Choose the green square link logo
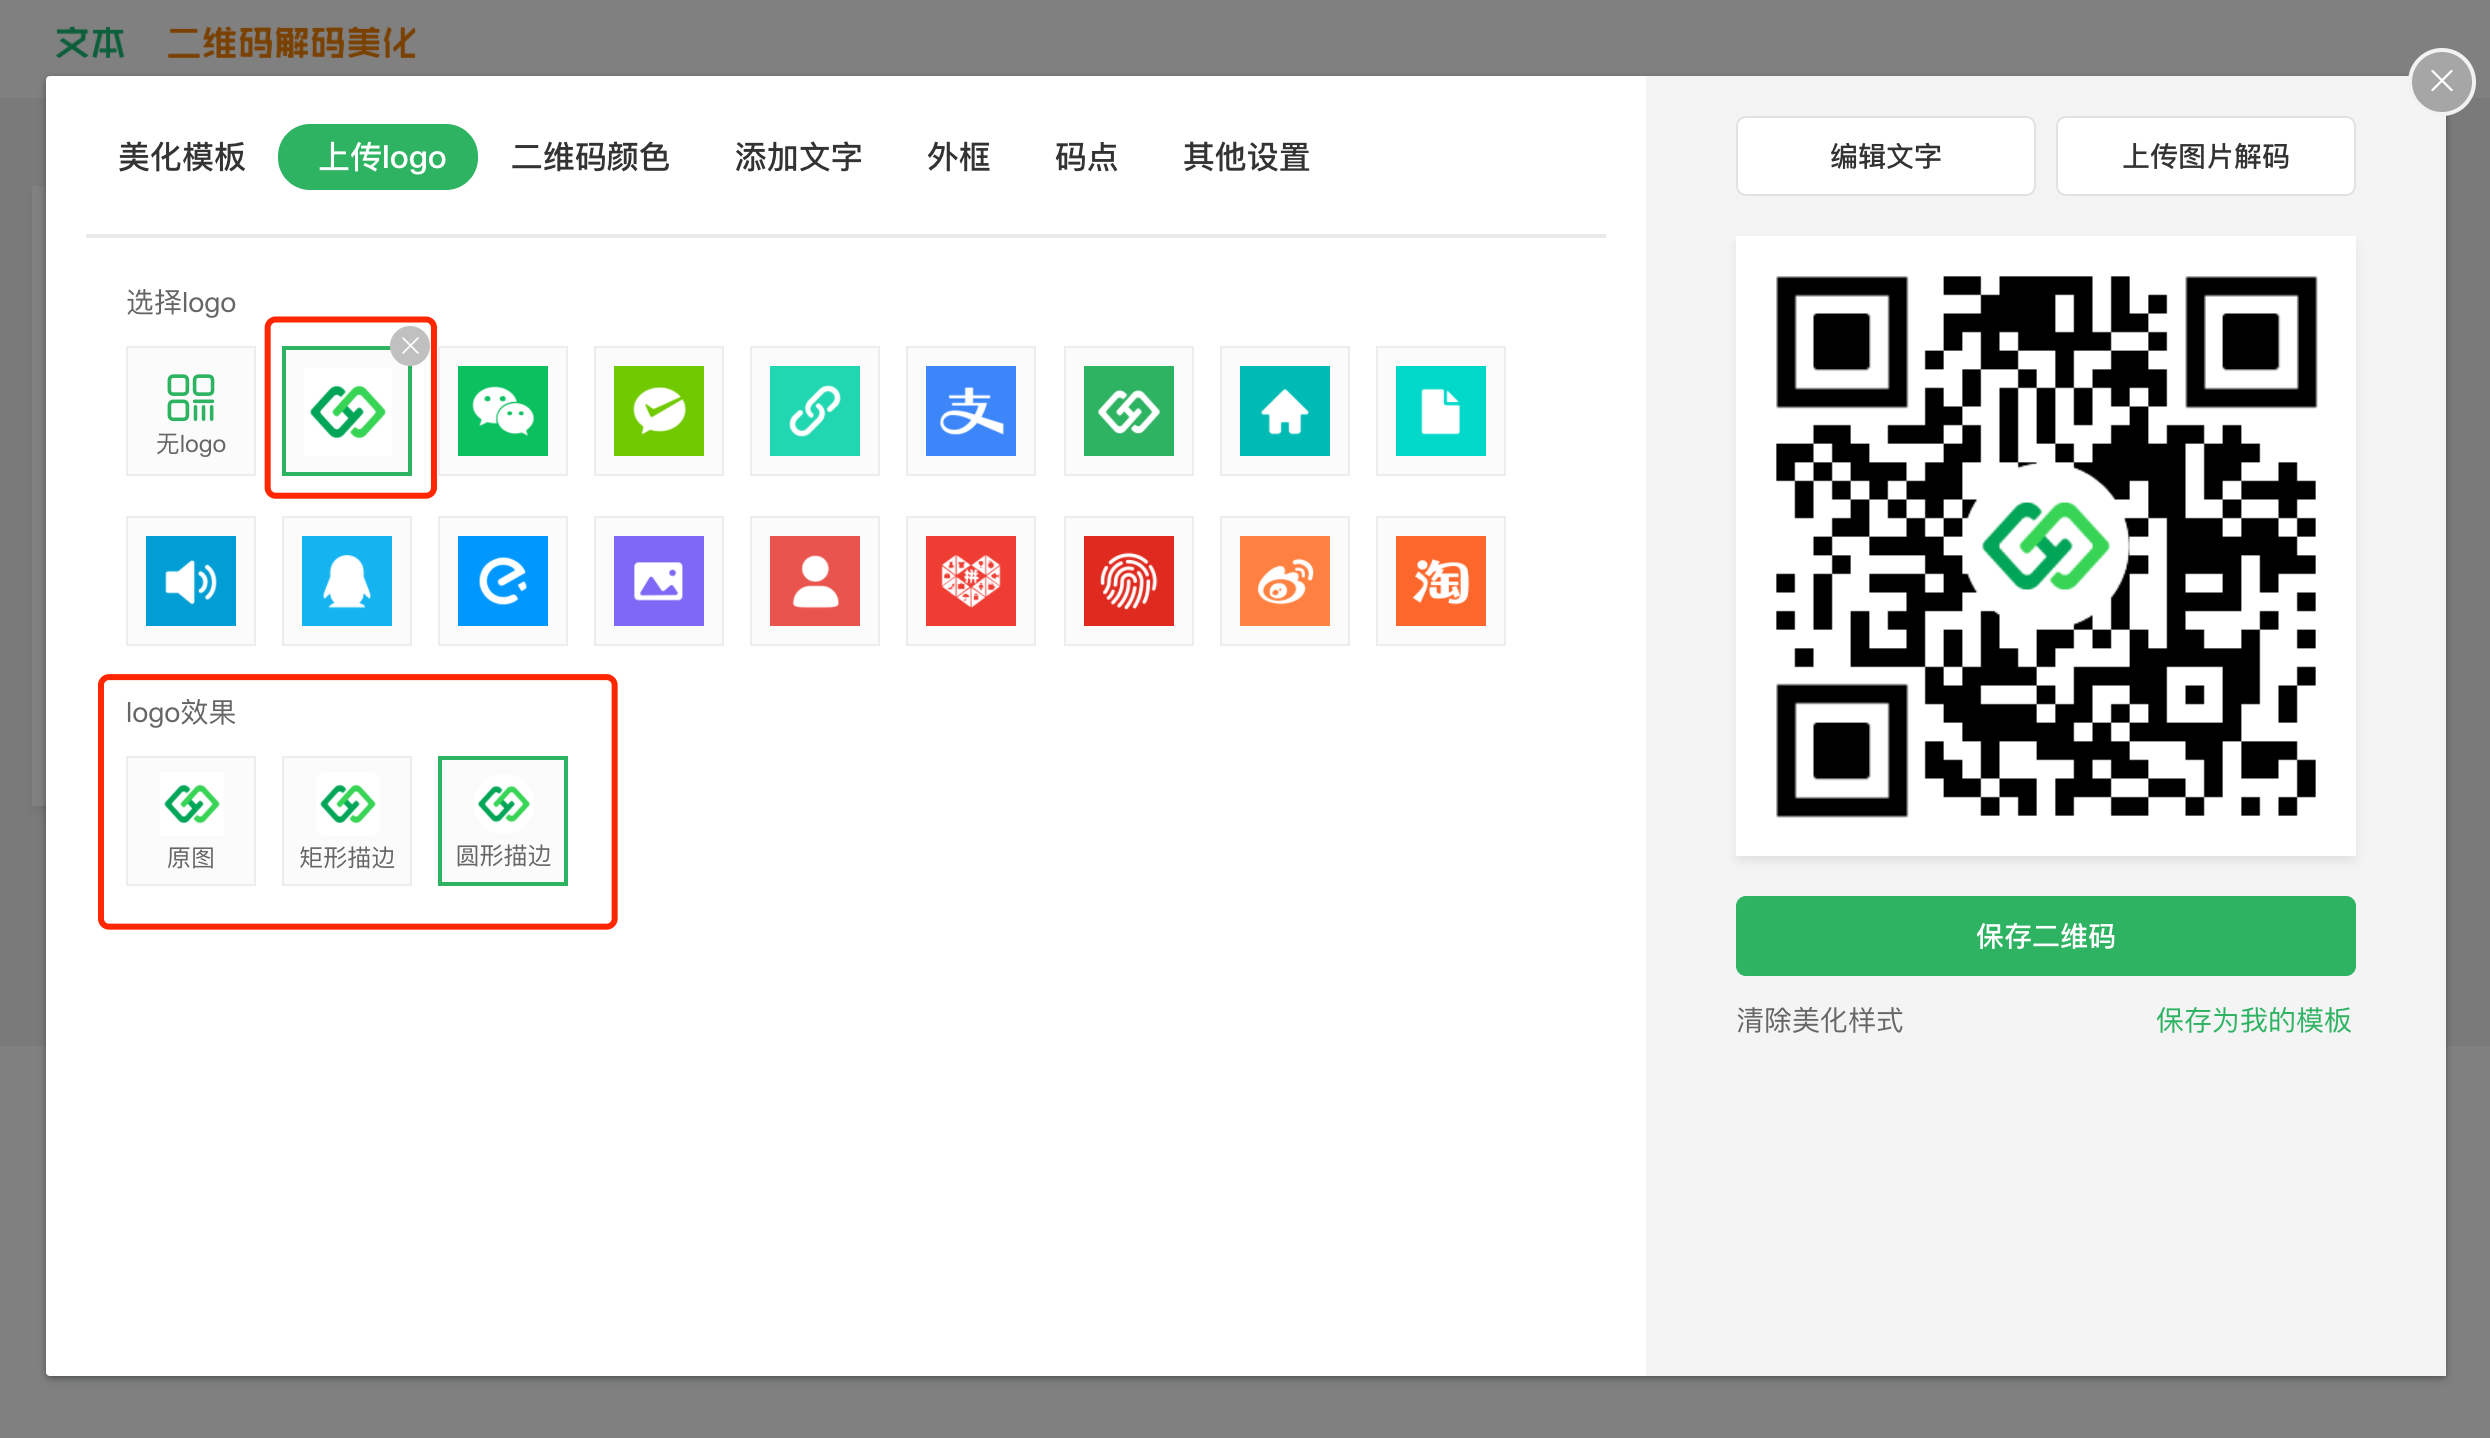The width and height of the screenshot is (2490, 1438). pos(1129,411)
